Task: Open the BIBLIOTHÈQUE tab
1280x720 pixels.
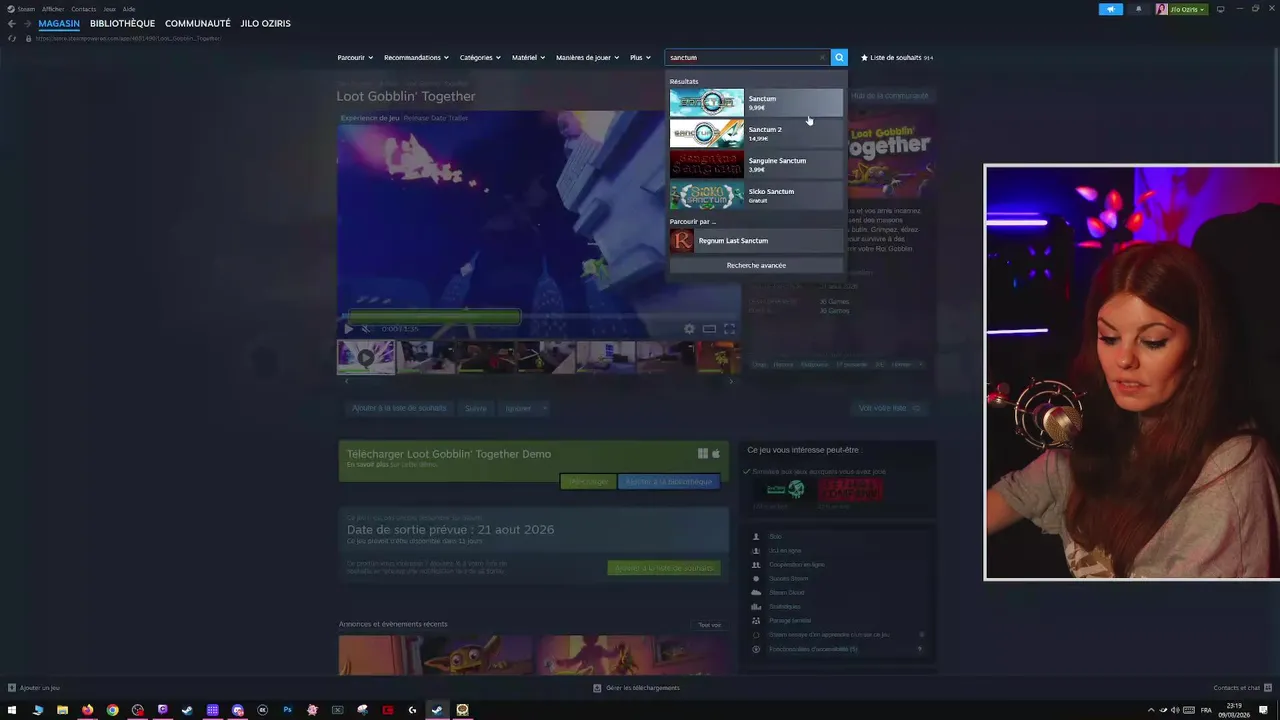Action: (x=122, y=23)
